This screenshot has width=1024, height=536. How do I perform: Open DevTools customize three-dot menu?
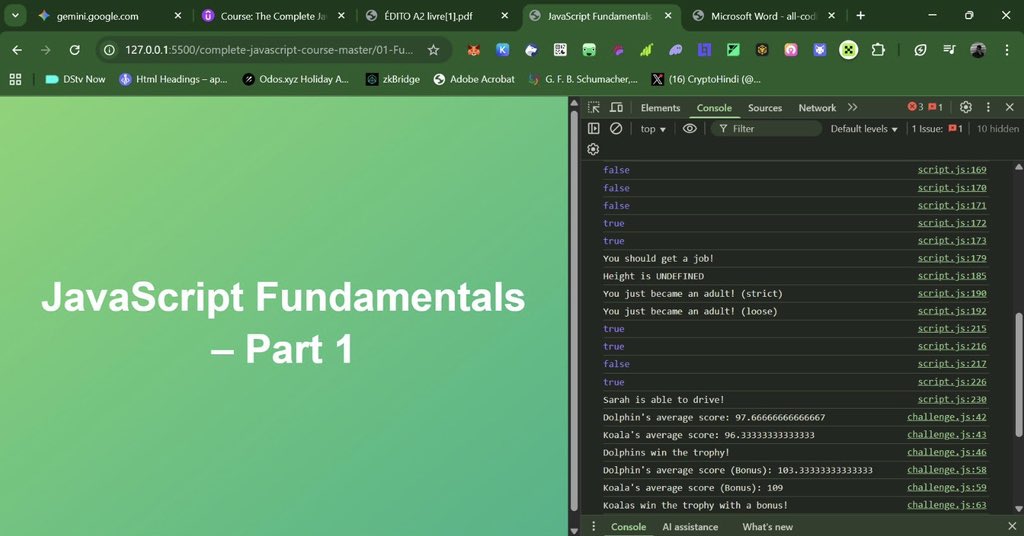[988, 107]
